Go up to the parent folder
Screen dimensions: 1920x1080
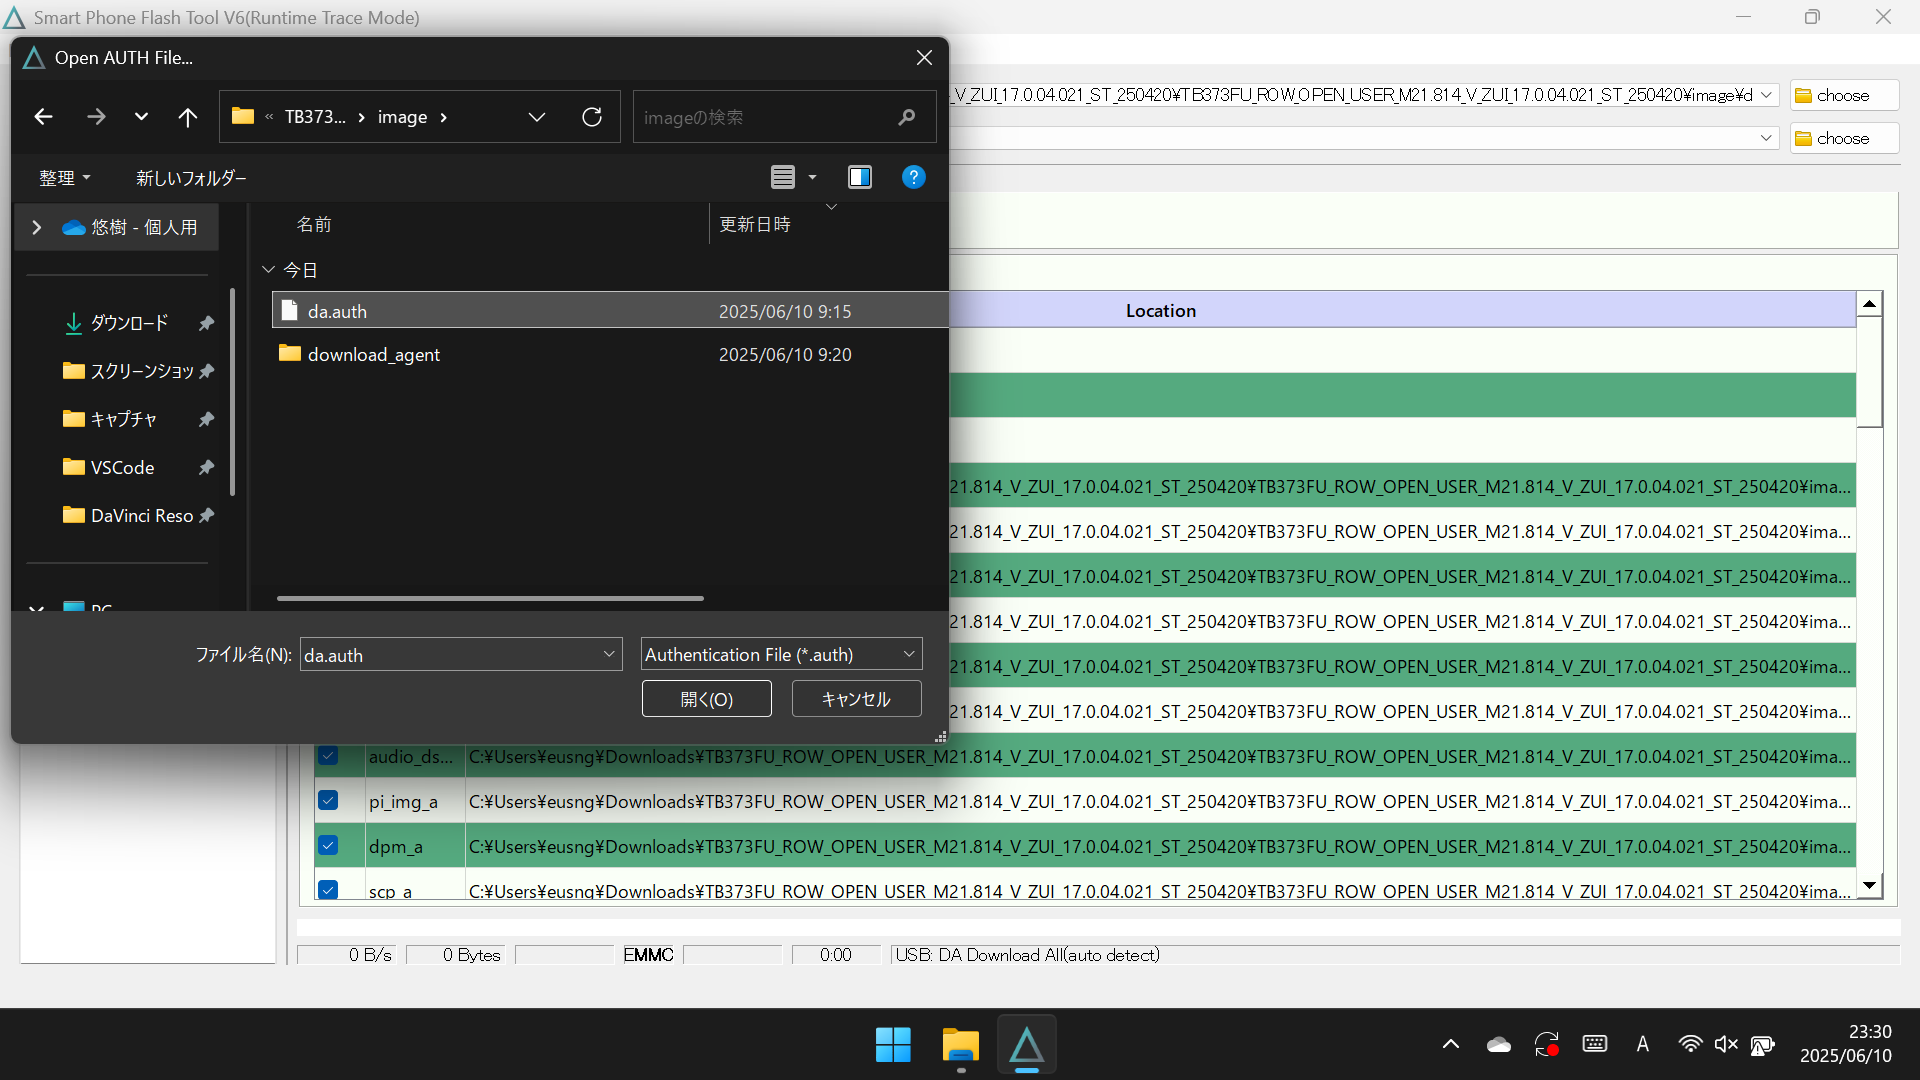[x=187, y=116]
